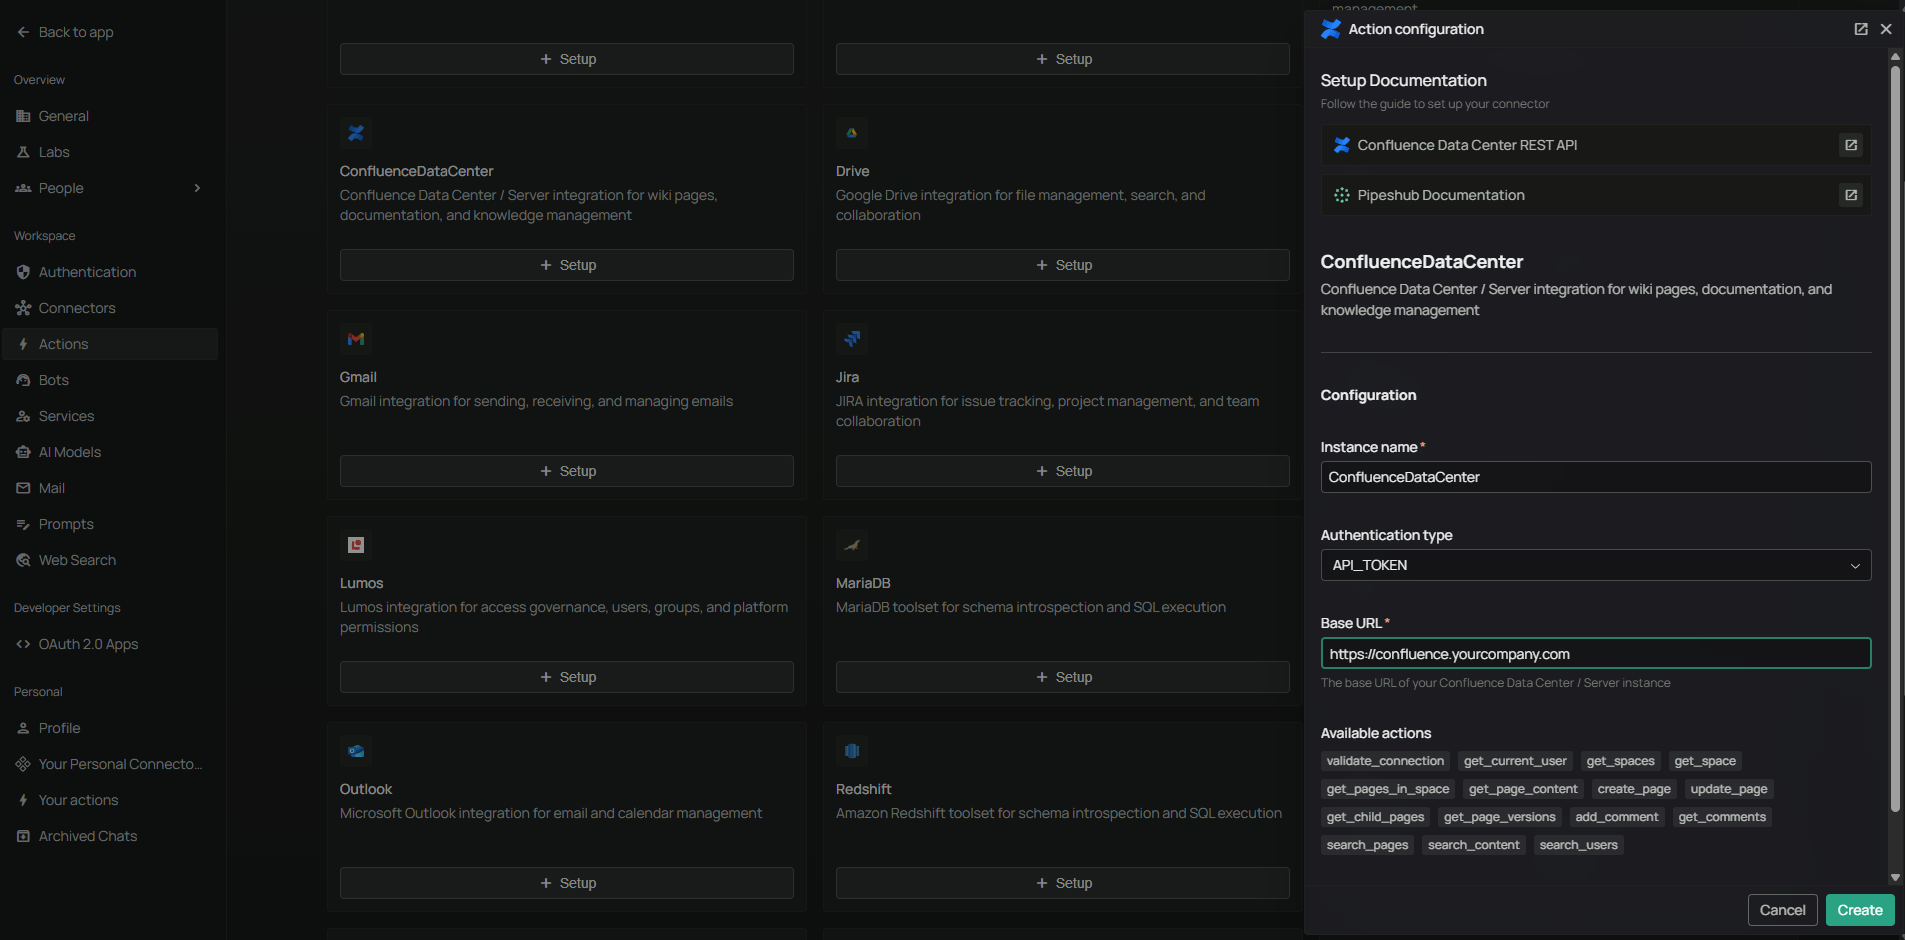Click the Bots icon in sidebar
The height and width of the screenshot is (940, 1905).
(x=23, y=380)
